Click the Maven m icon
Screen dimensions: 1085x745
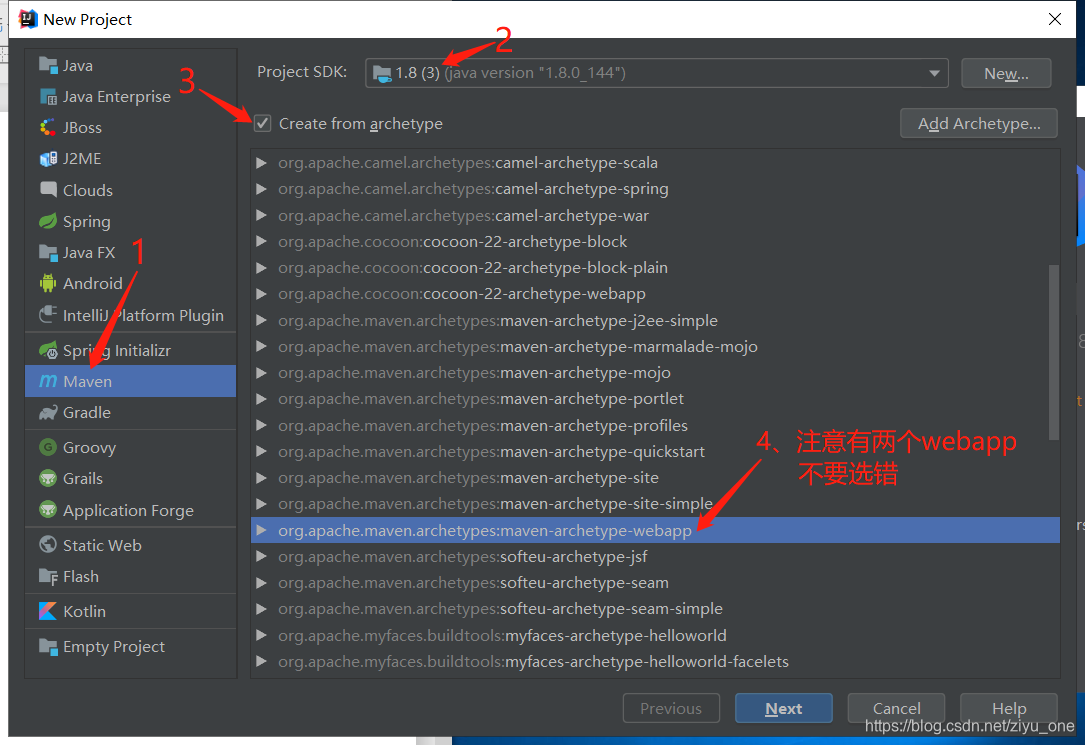click(48, 381)
